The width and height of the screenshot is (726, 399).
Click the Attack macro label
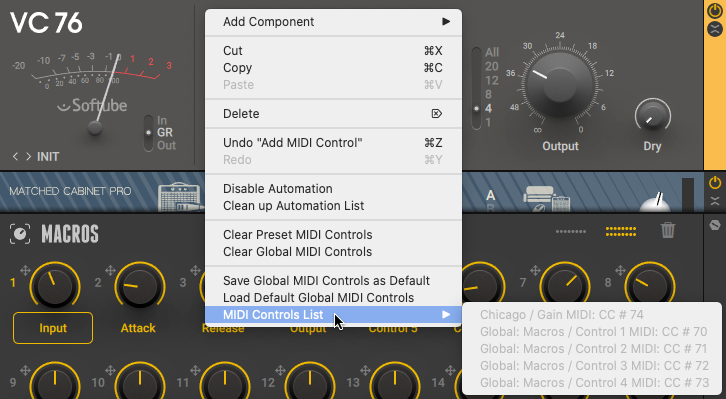[138, 328]
